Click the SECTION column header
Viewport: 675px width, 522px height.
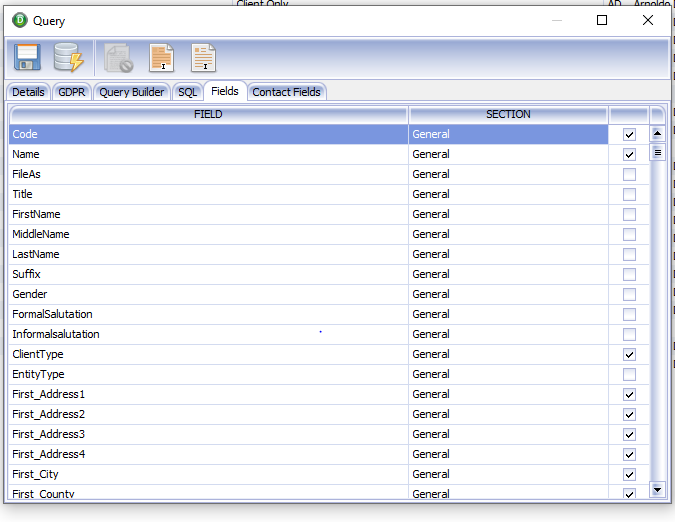pyautogui.click(x=508, y=114)
